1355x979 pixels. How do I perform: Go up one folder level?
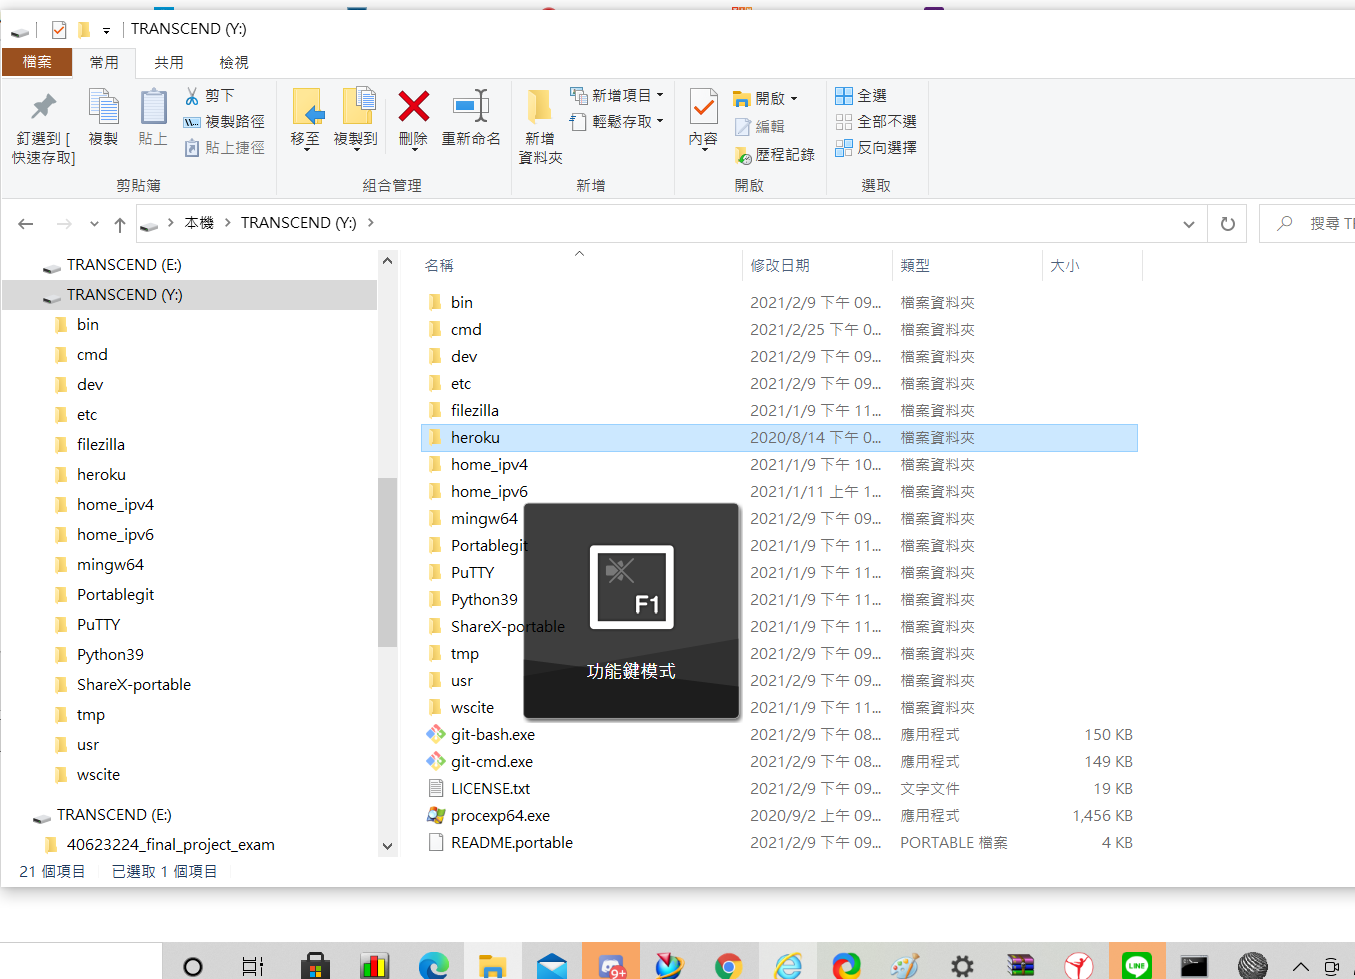pyautogui.click(x=120, y=224)
